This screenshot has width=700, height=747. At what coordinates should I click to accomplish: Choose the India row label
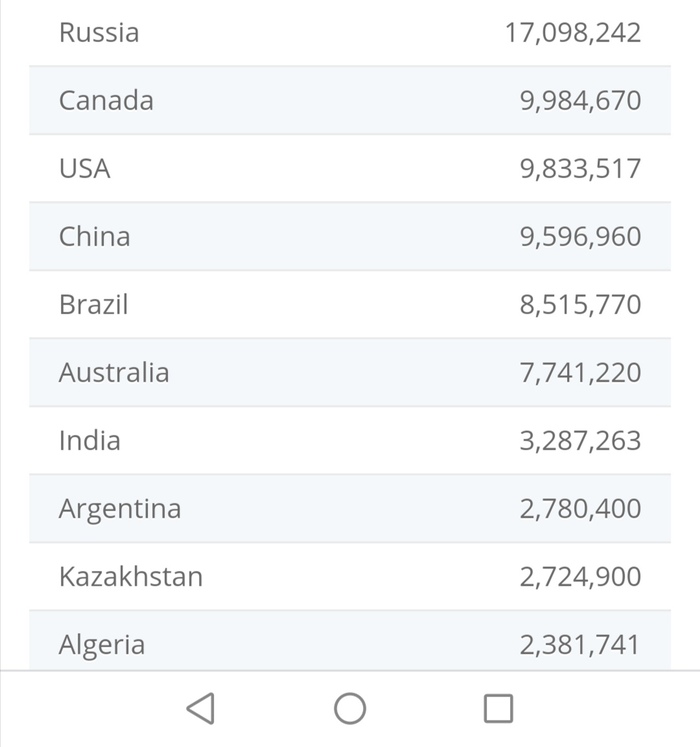[90, 441]
